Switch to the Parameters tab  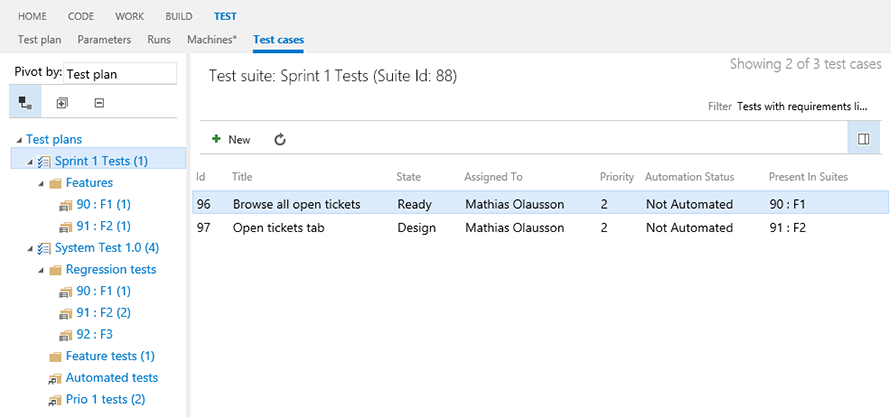point(105,40)
